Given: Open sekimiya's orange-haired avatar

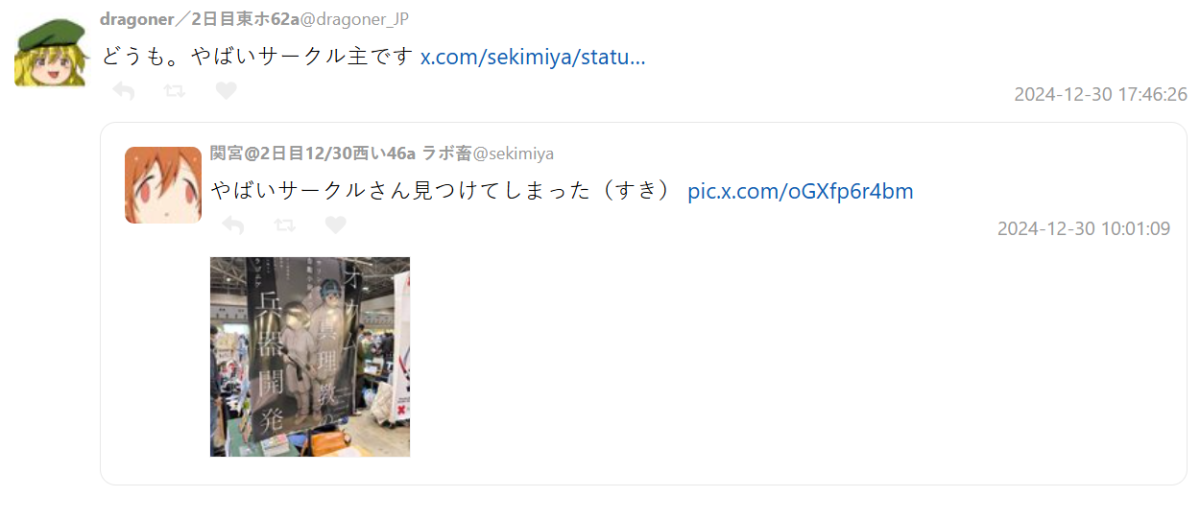Looking at the screenshot, I should [x=163, y=185].
